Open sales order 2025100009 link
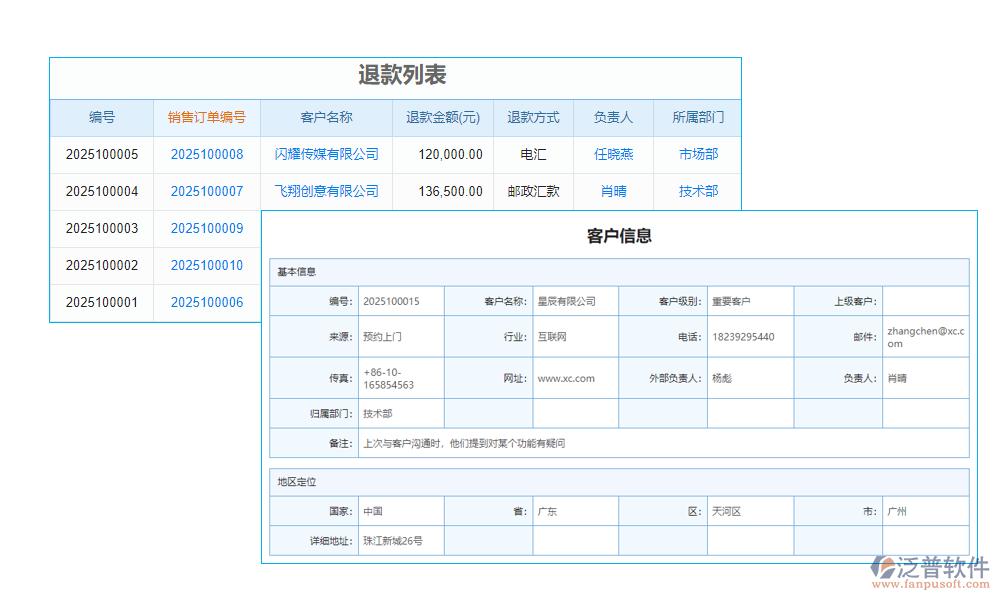 pyautogui.click(x=207, y=228)
